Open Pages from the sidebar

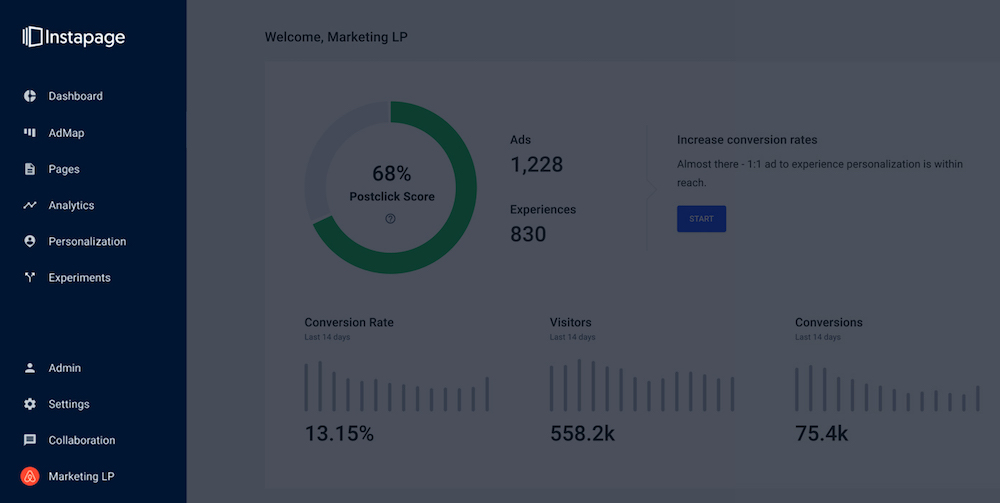(64, 169)
